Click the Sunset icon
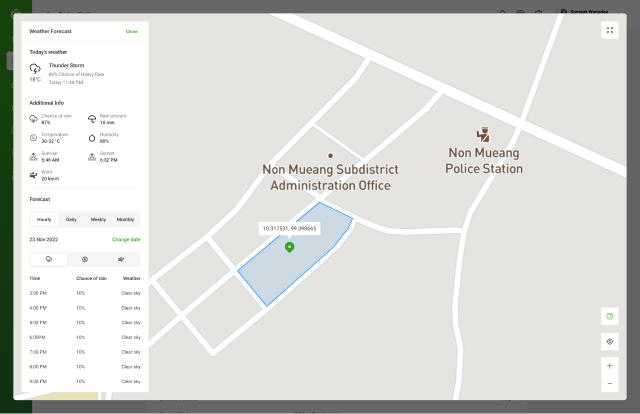The image size is (640, 414). pos(92,157)
